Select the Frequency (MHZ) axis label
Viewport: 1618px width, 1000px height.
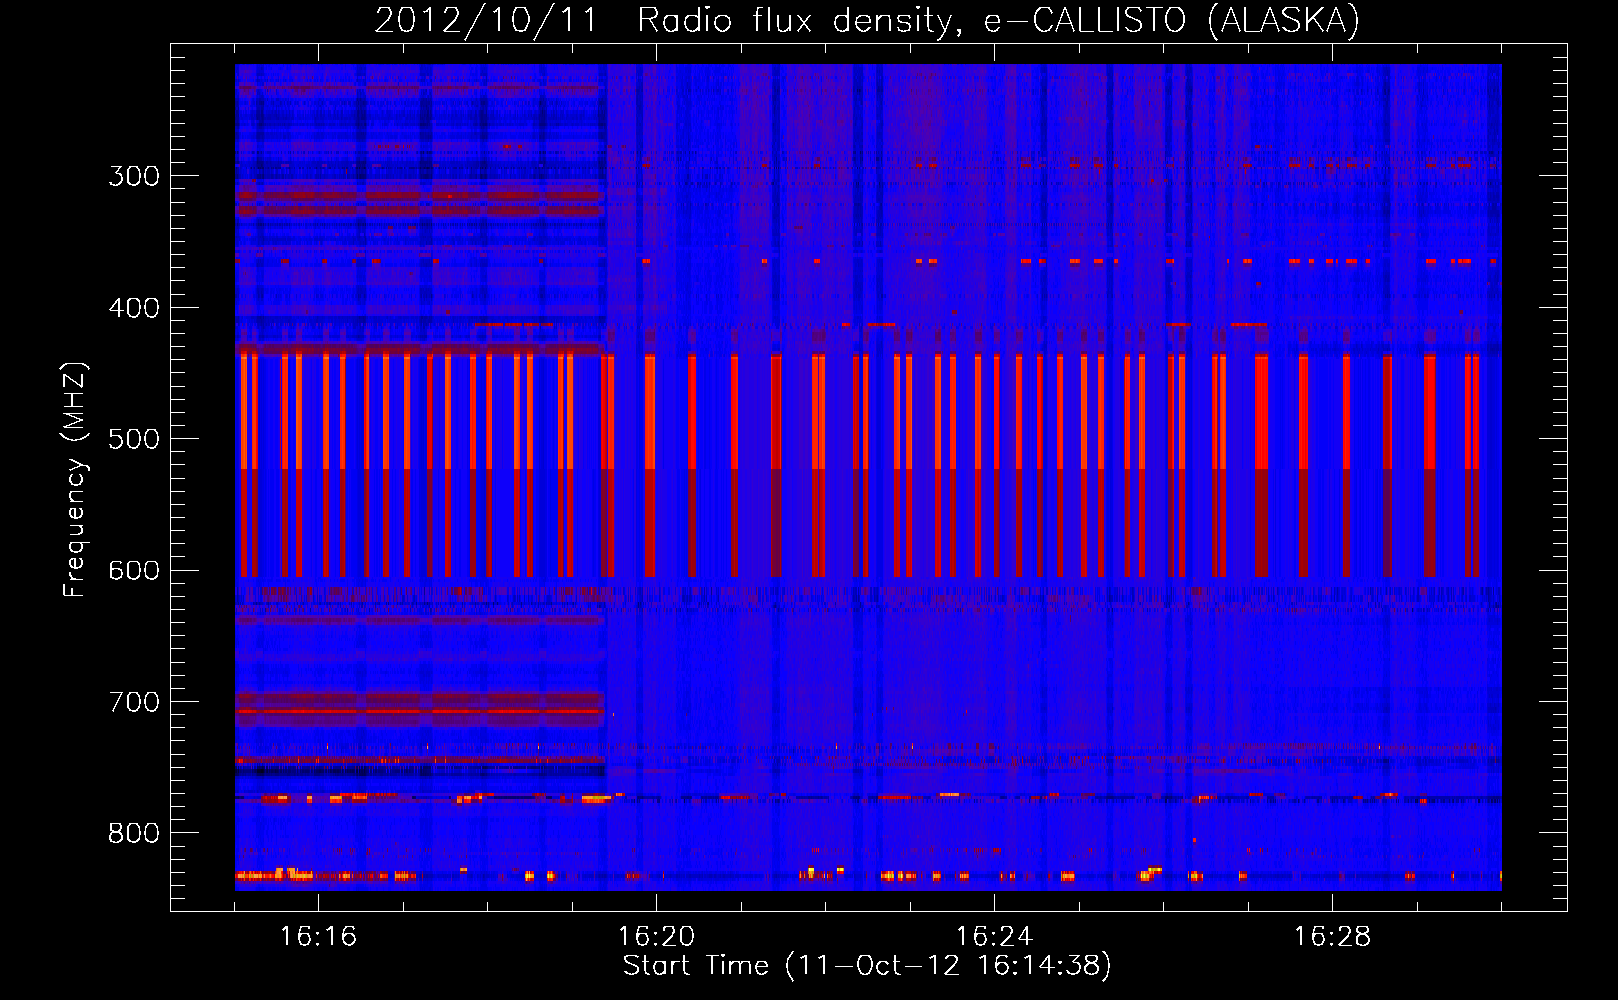75,479
